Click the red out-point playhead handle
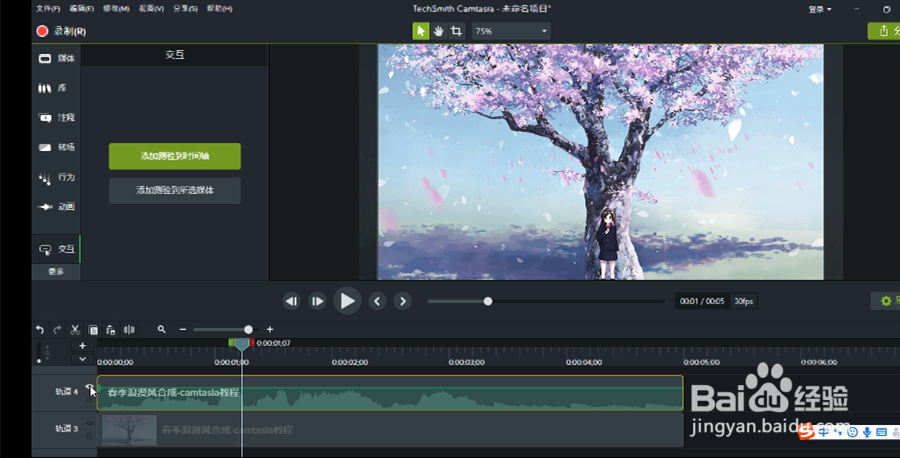900x458 pixels. click(252, 343)
